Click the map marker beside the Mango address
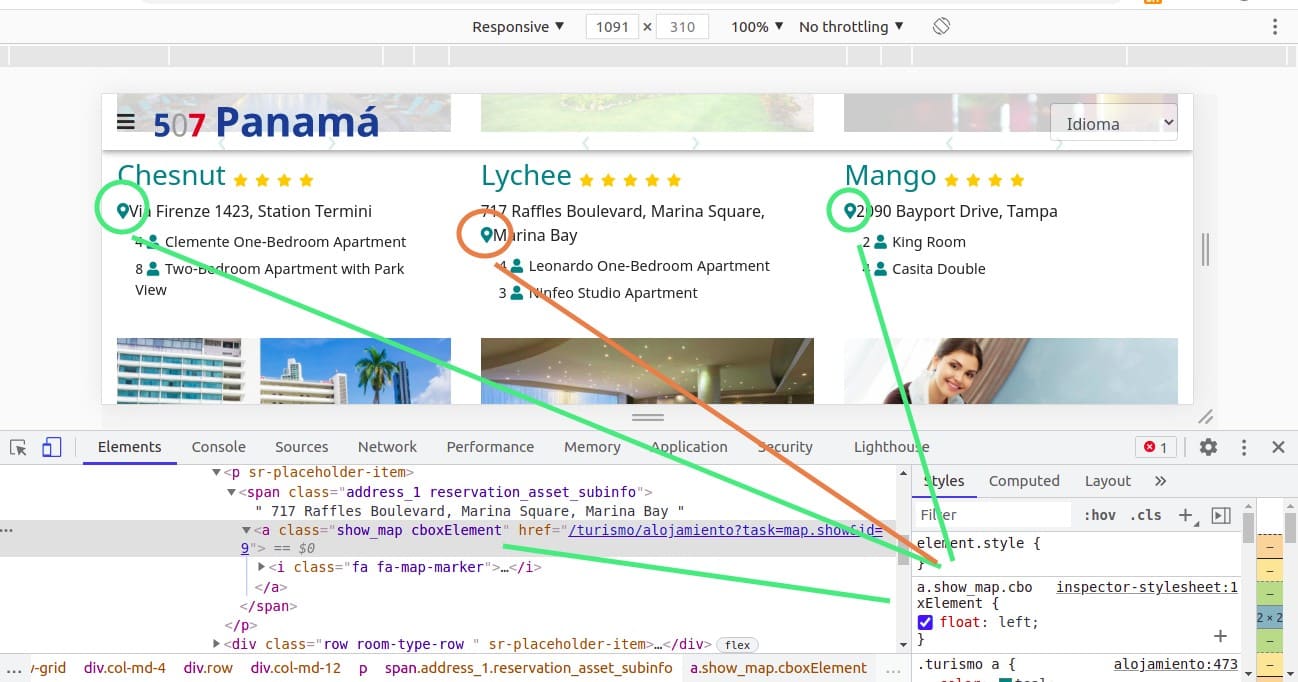This screenshot has height=682, width=1298. [850, 211]
